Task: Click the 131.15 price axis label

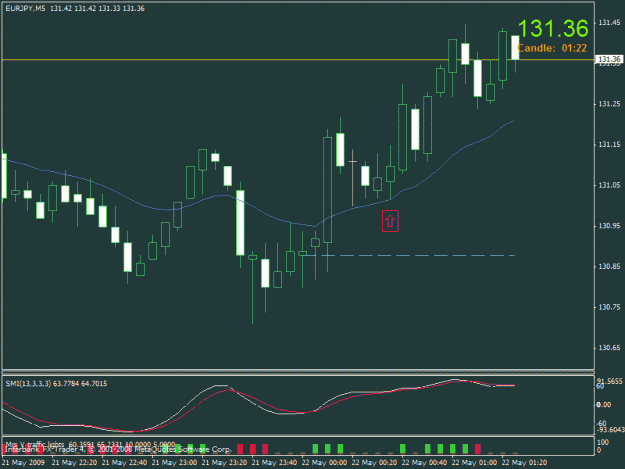Action: point(609,145)
